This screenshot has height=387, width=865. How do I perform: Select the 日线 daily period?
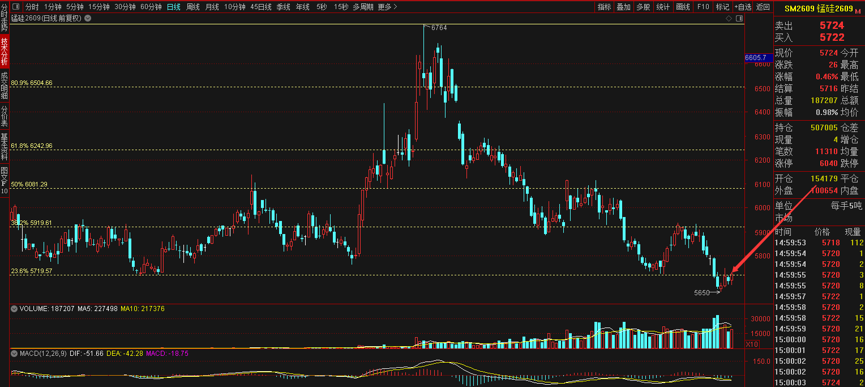[x=173, y=7]
